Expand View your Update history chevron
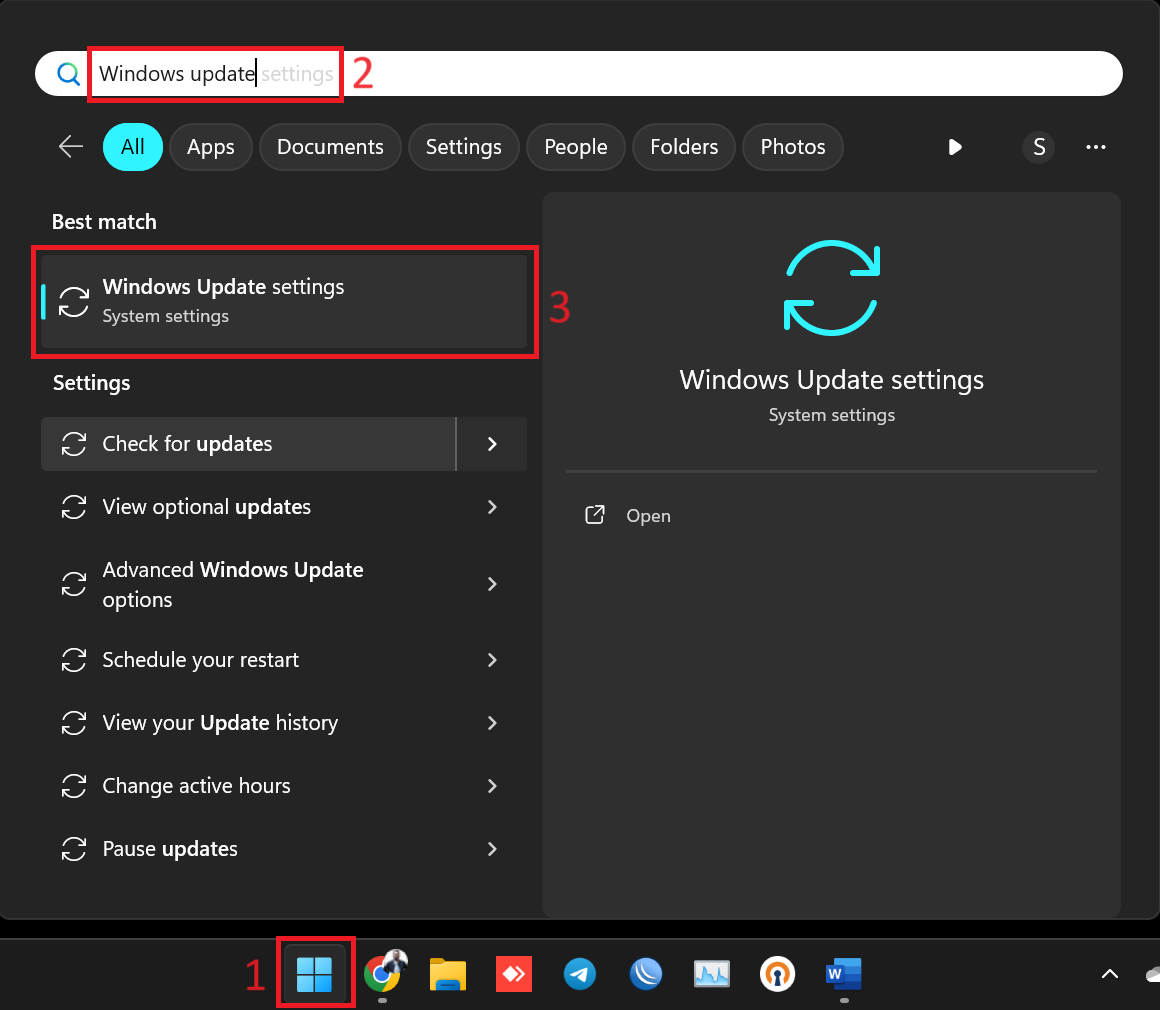Image resolution: width=1160 pixels, height=1010 pixels. [492, 723]
